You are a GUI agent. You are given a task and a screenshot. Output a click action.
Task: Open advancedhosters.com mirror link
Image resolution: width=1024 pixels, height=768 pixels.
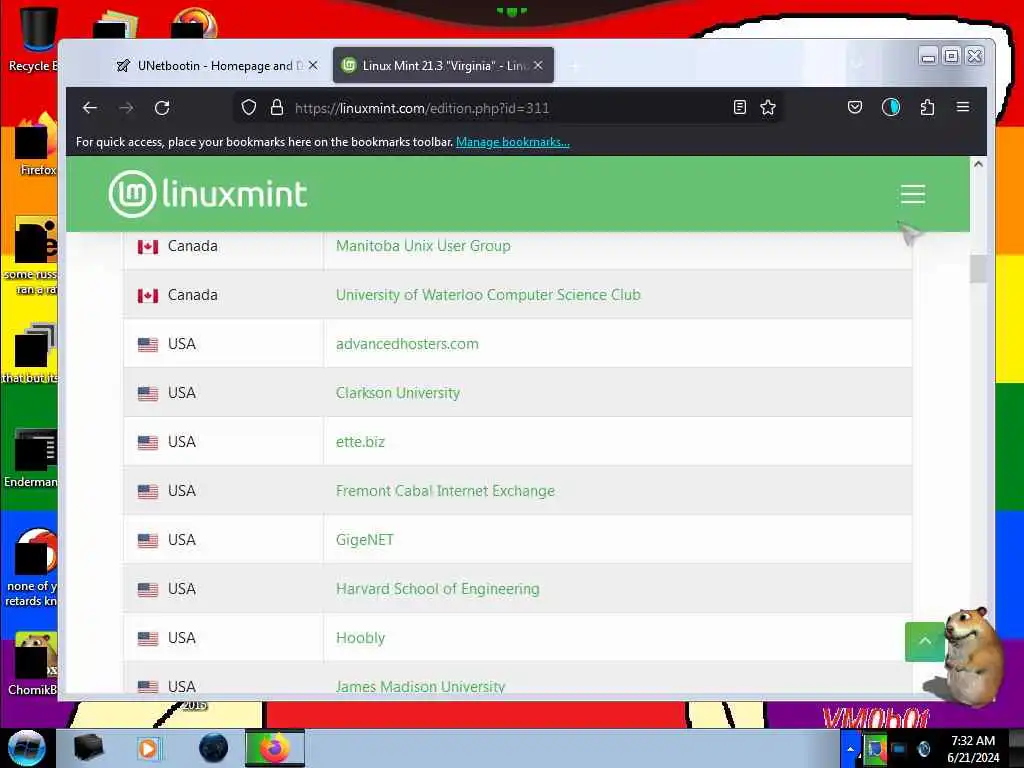pos(407,344)
